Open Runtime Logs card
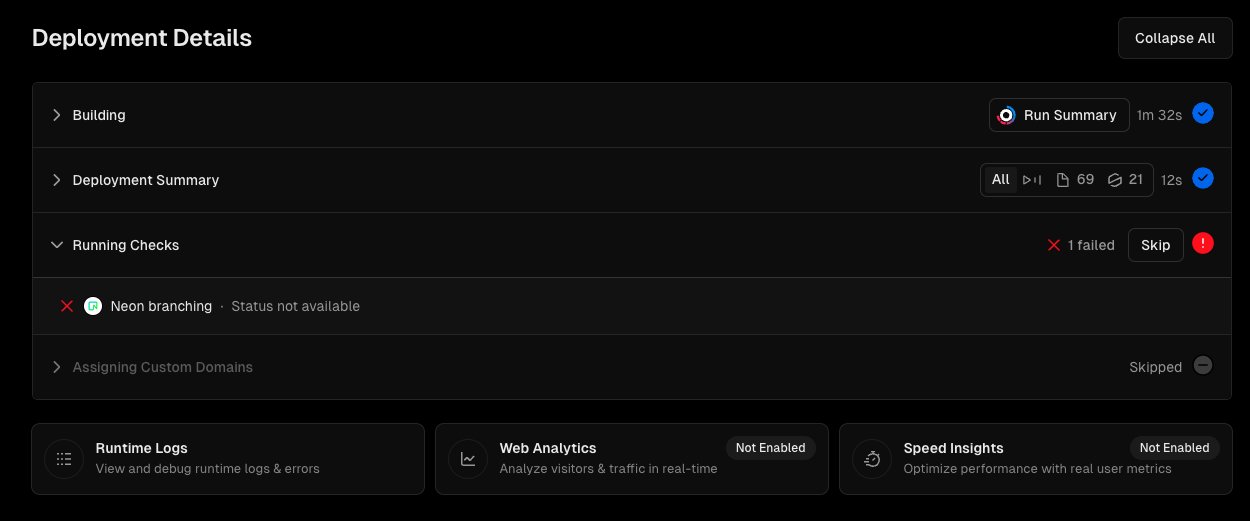Screen dimensions: 1250x521 [228, 458]
